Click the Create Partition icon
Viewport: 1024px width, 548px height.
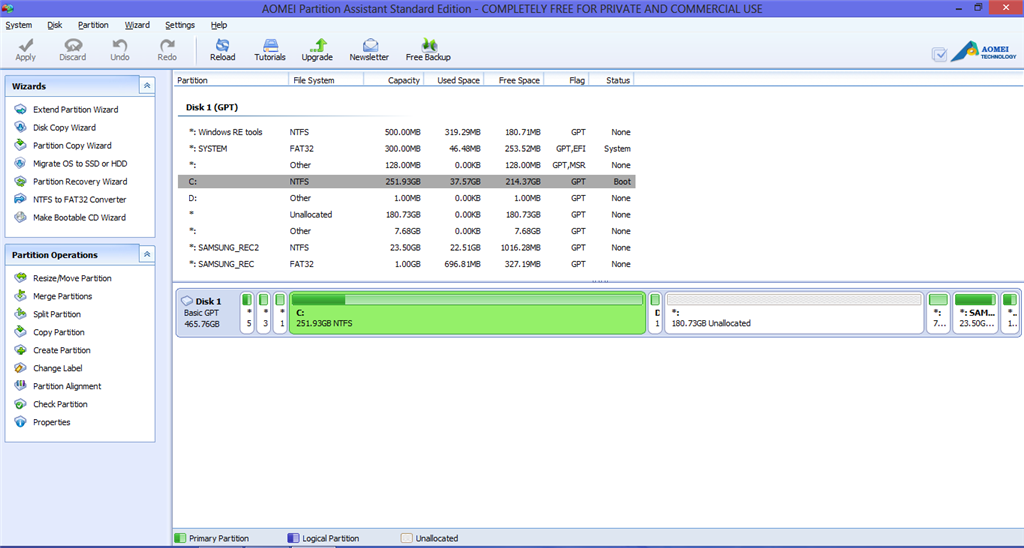pos(21,349)
